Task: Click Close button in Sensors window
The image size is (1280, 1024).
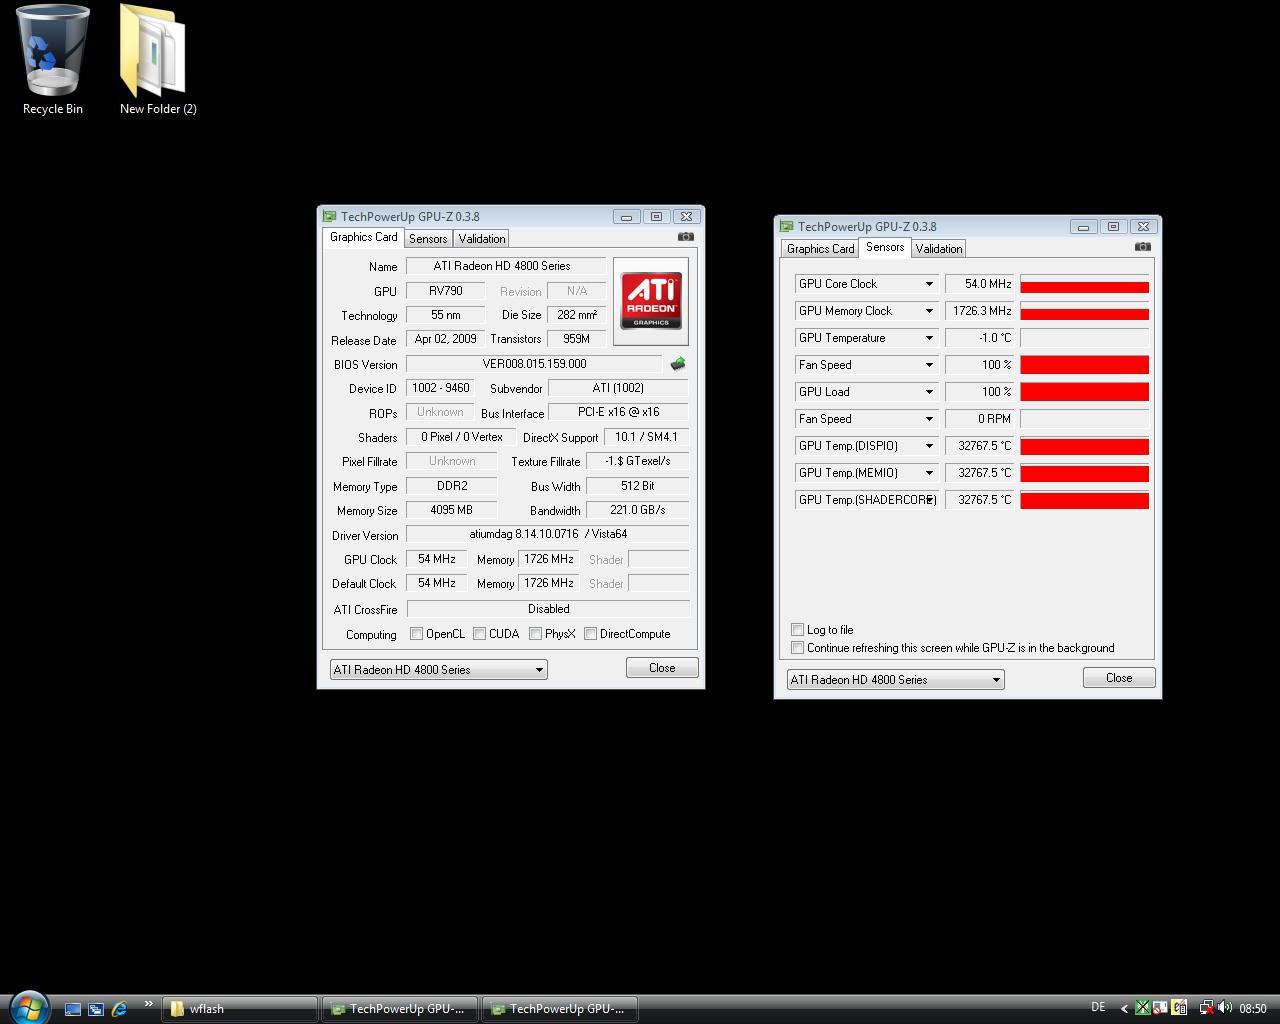Action: (x=1119, y=677)
